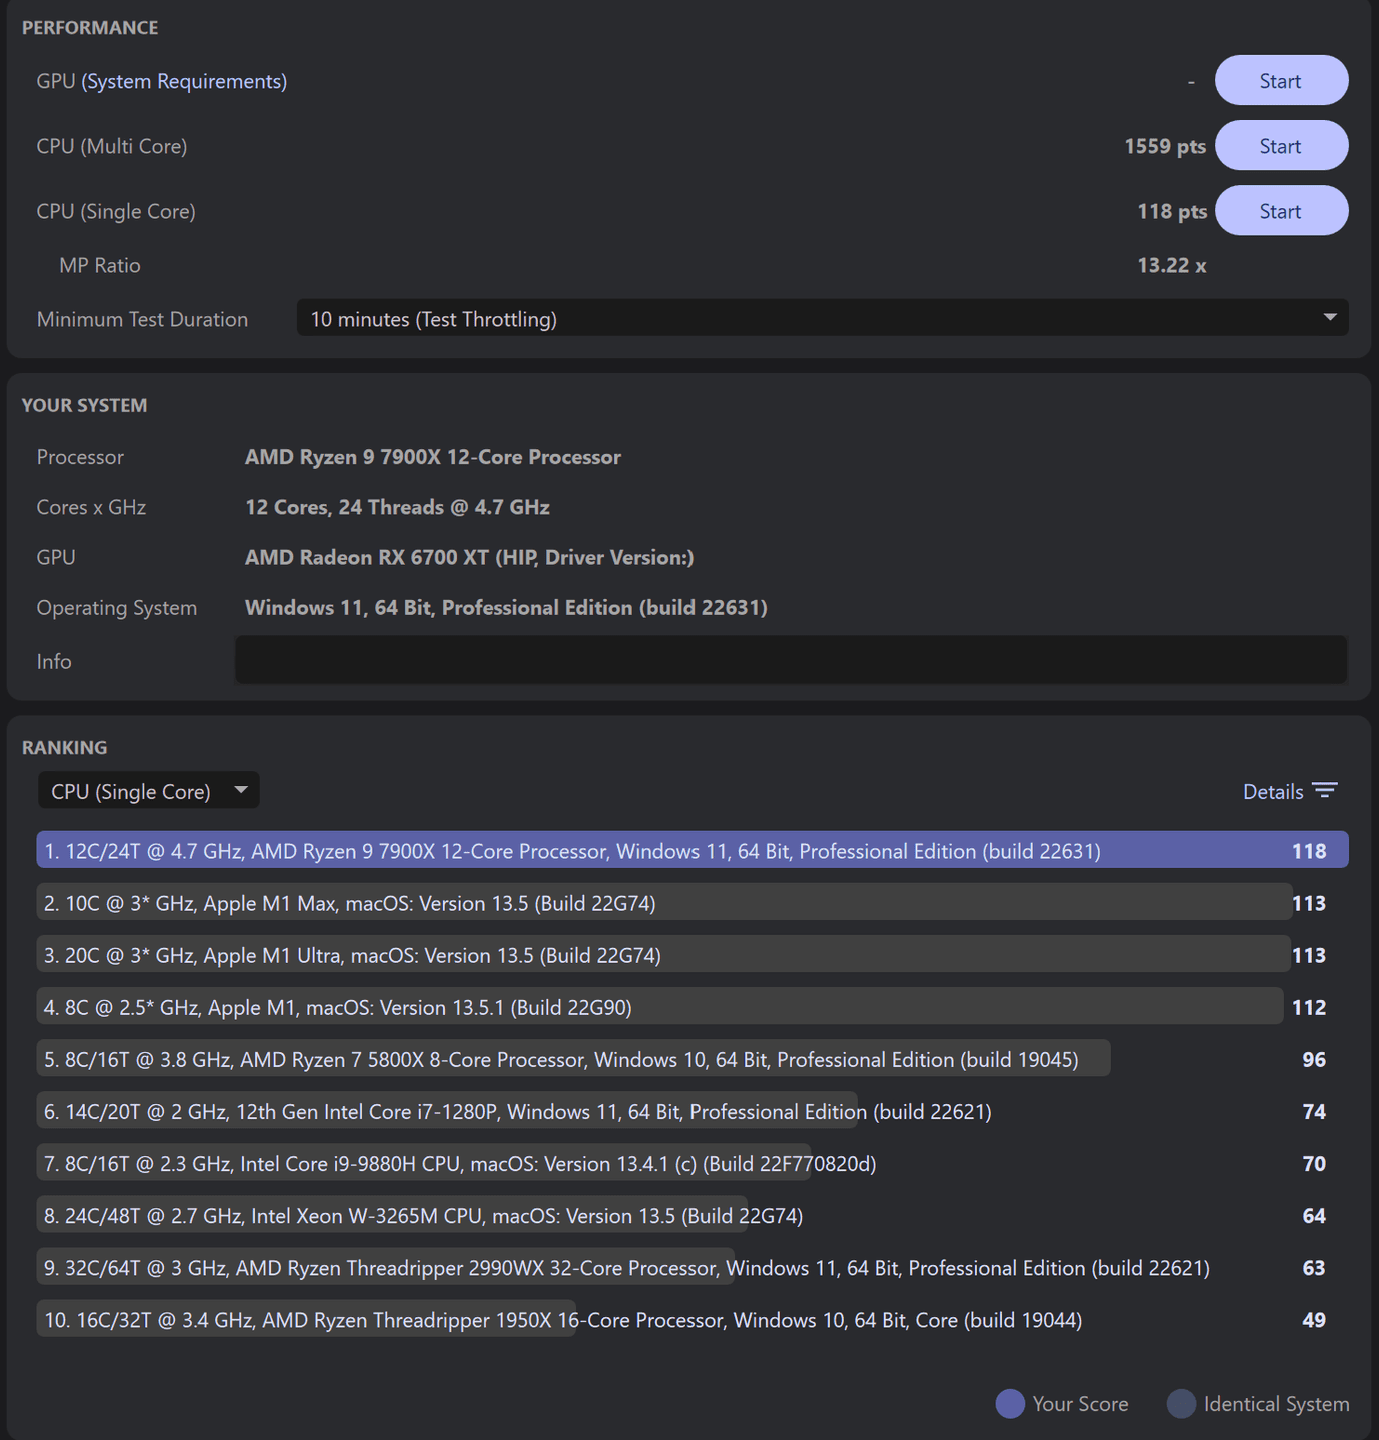Screen dimensions: 1379x1440
Task: Click the score 96 in ranking
Action: point(1314,1059)
